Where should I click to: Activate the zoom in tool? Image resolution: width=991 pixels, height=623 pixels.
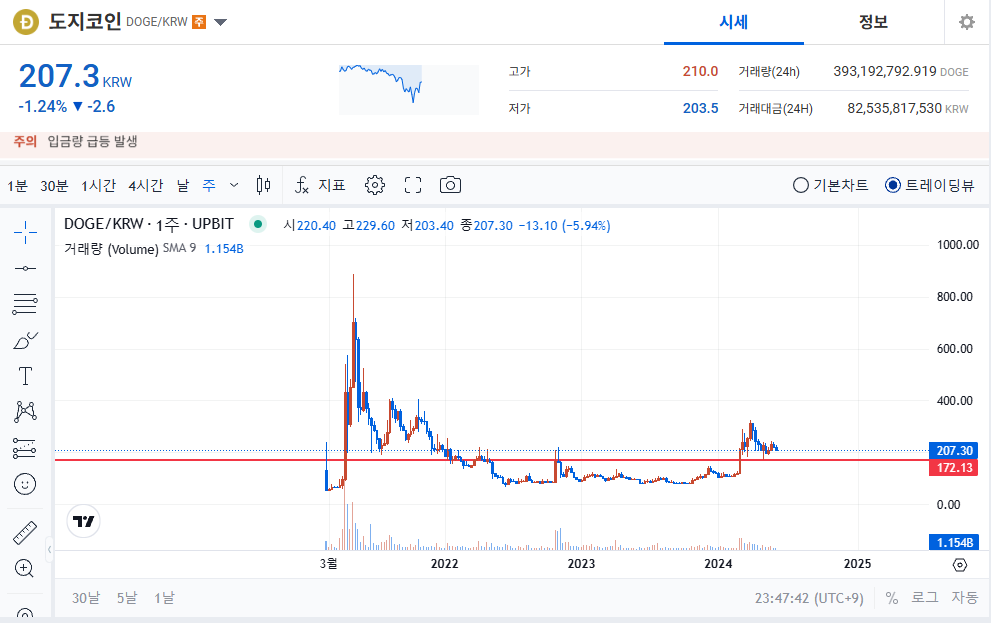[x=24, y=569]
